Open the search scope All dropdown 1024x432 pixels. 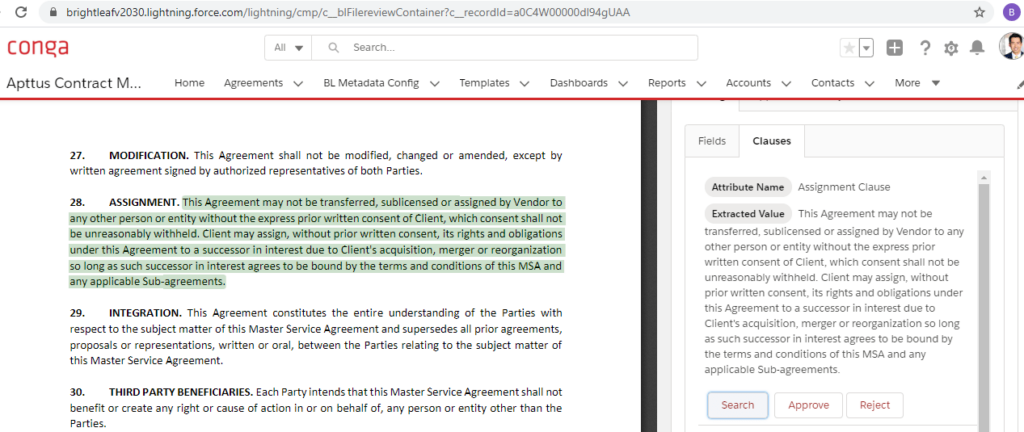(x=288, y=47)
